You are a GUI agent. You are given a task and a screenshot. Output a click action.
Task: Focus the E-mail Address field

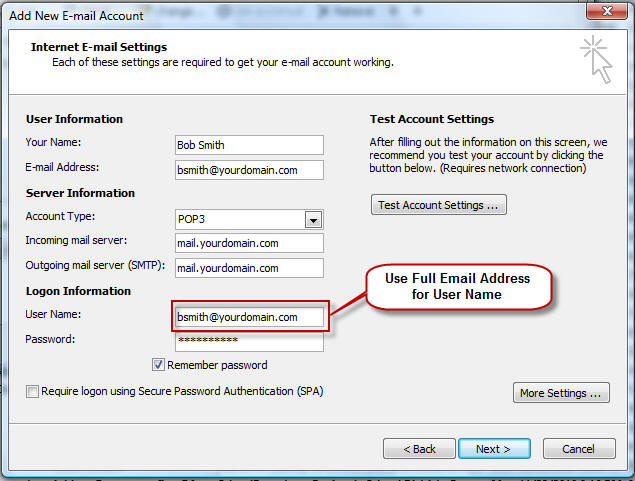coord(249,170)
